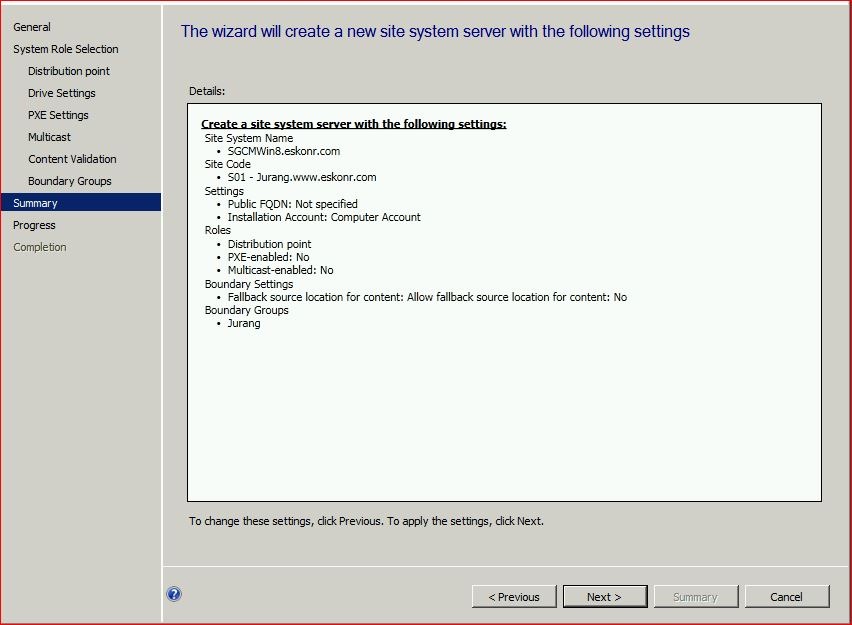Screen dimensions: 852x625
Task: Select the Boundary Groups page
Action: [69, 181]
